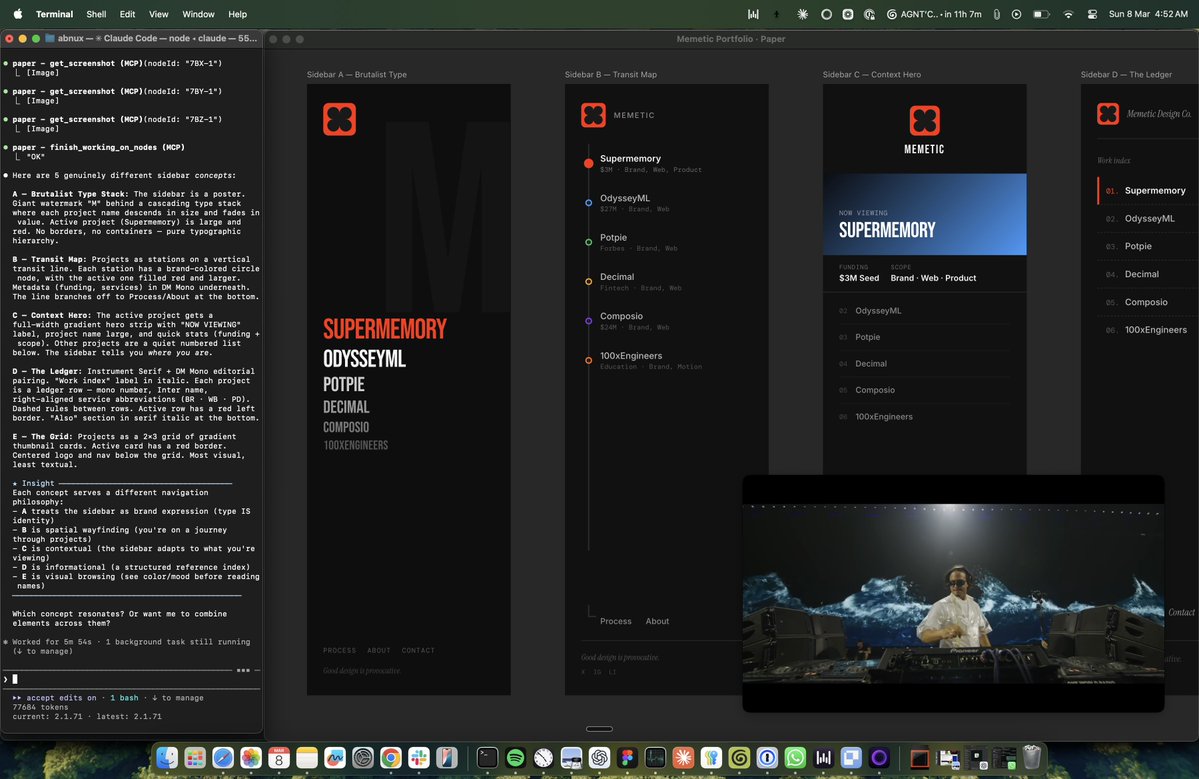Click the date and time in menu bar
1199x779 pixels.
1148,14
